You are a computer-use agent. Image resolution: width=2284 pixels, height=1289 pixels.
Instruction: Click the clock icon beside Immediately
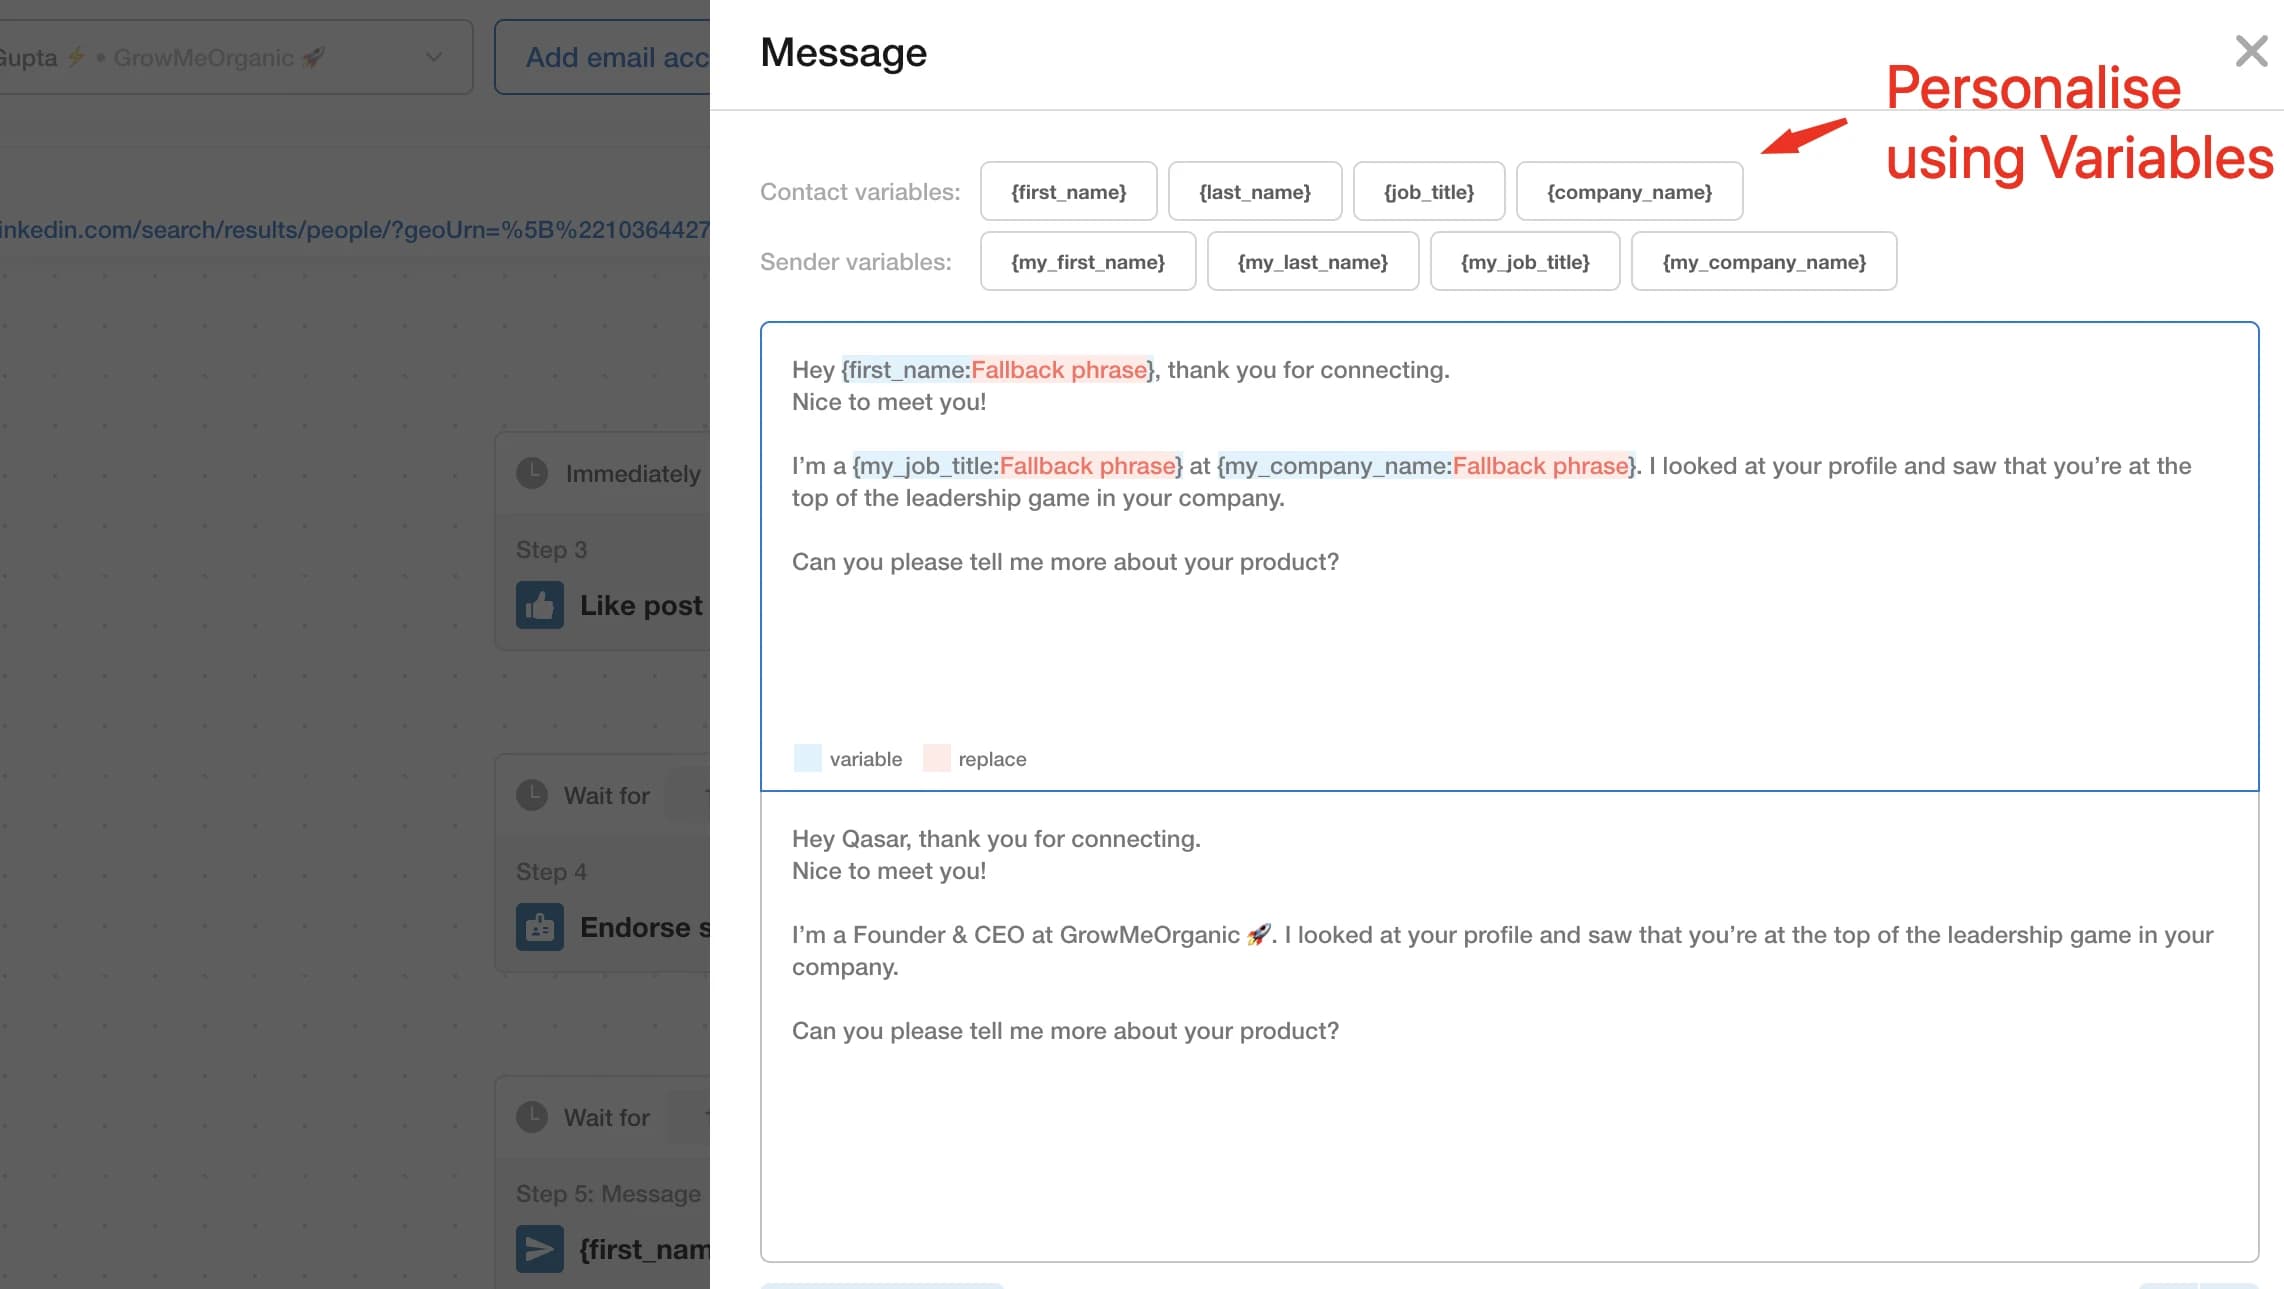click(x=533, y=473)
